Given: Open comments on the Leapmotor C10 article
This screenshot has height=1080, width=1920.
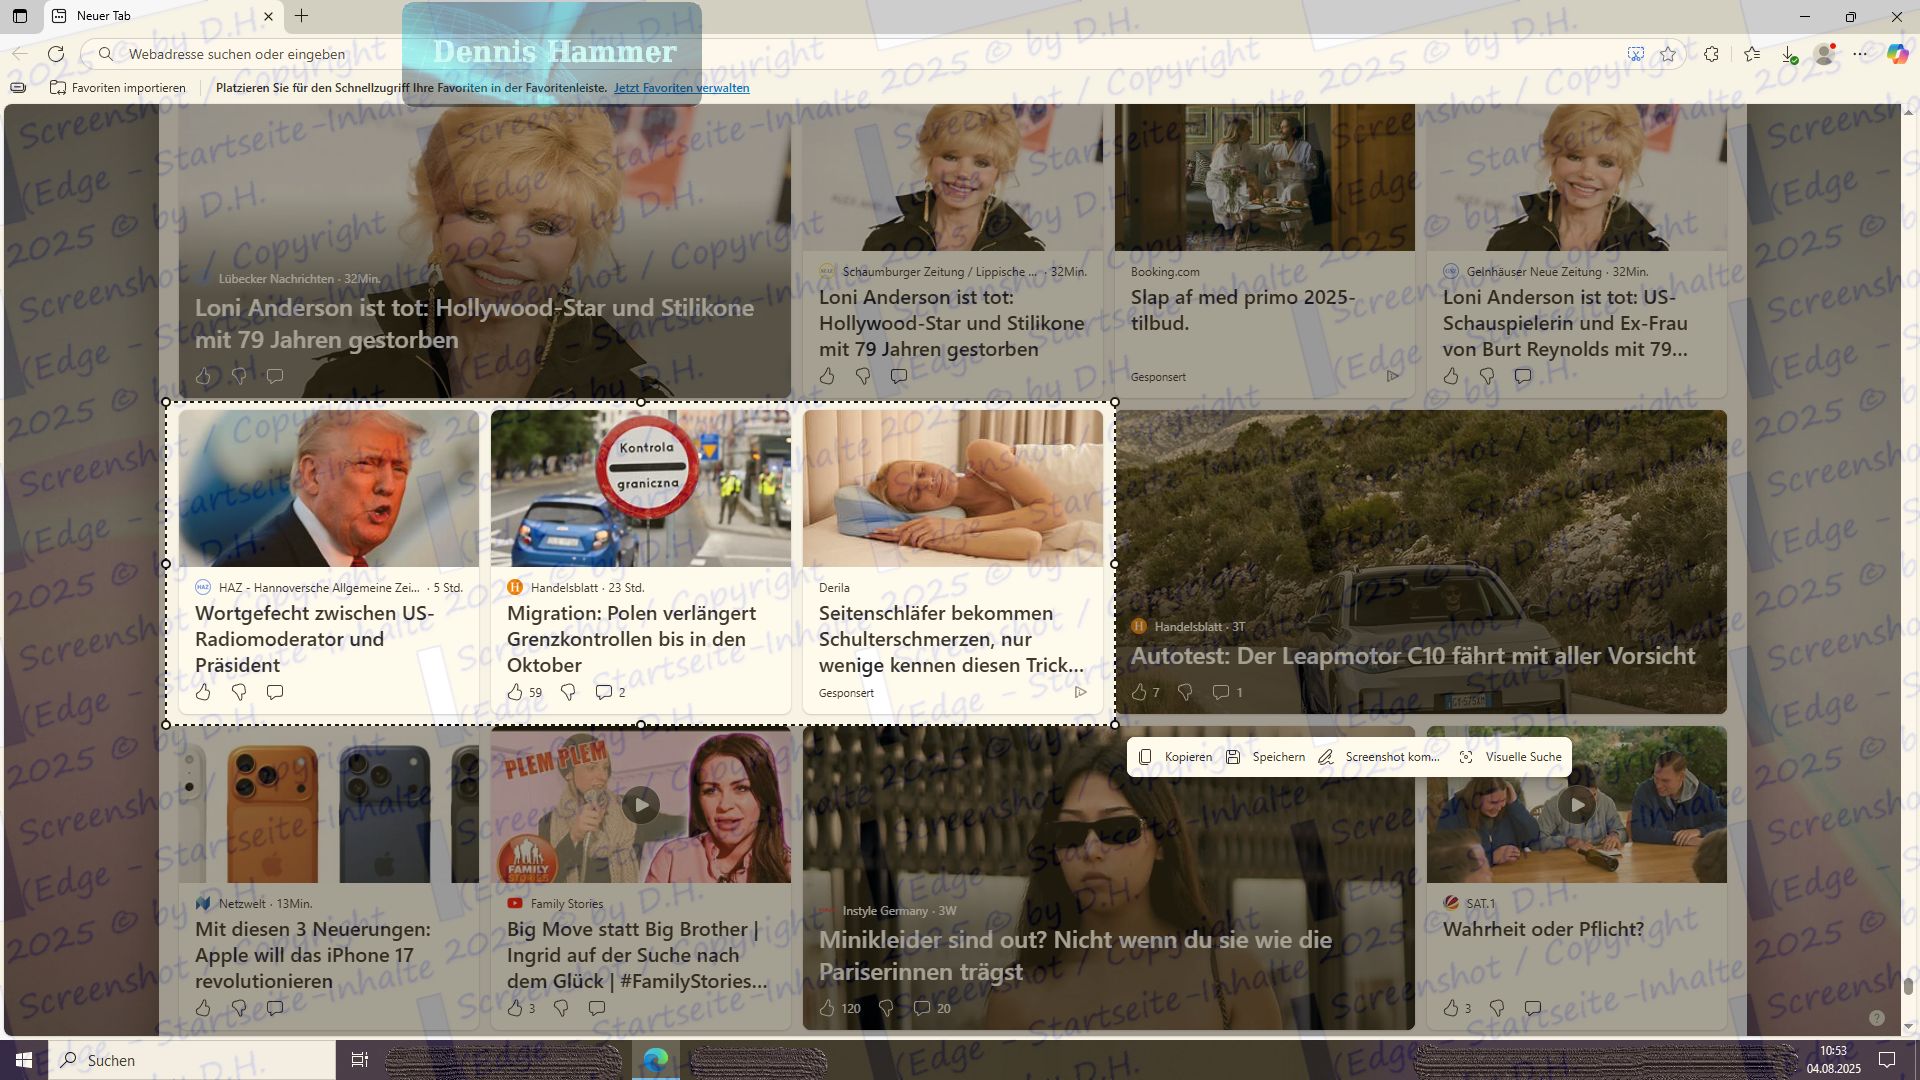Looking at the screenshot, I should (x=1220, y=692).
